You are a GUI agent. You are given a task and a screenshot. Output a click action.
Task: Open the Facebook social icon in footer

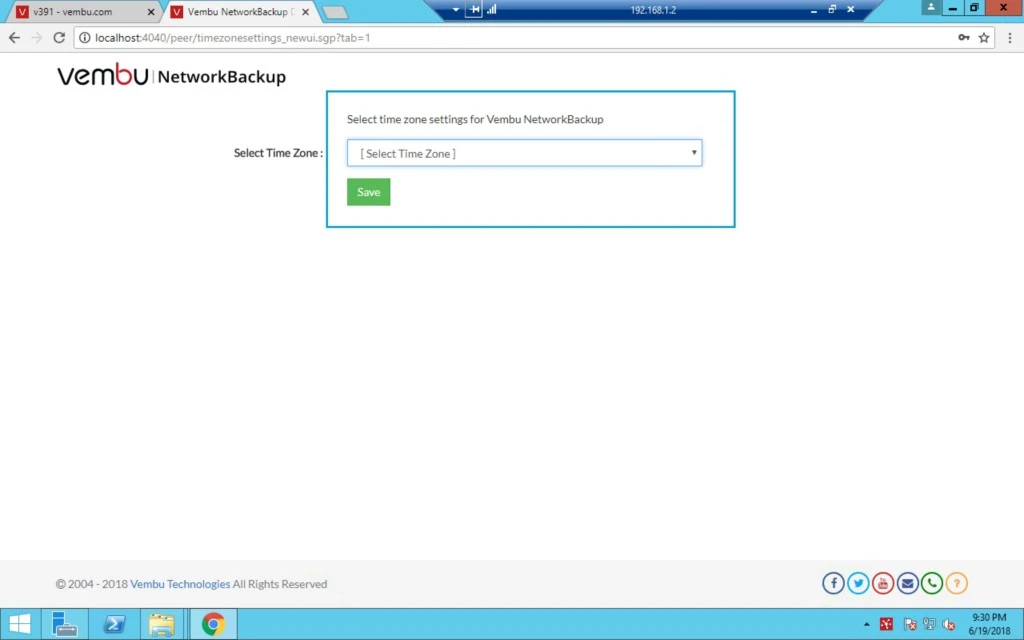pos(833,583)
